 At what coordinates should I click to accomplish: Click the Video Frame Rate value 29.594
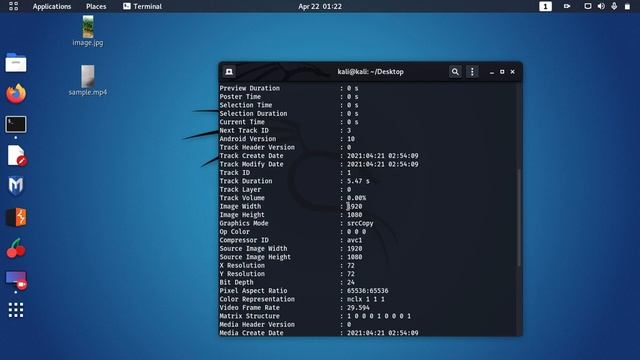click(358, 308)
